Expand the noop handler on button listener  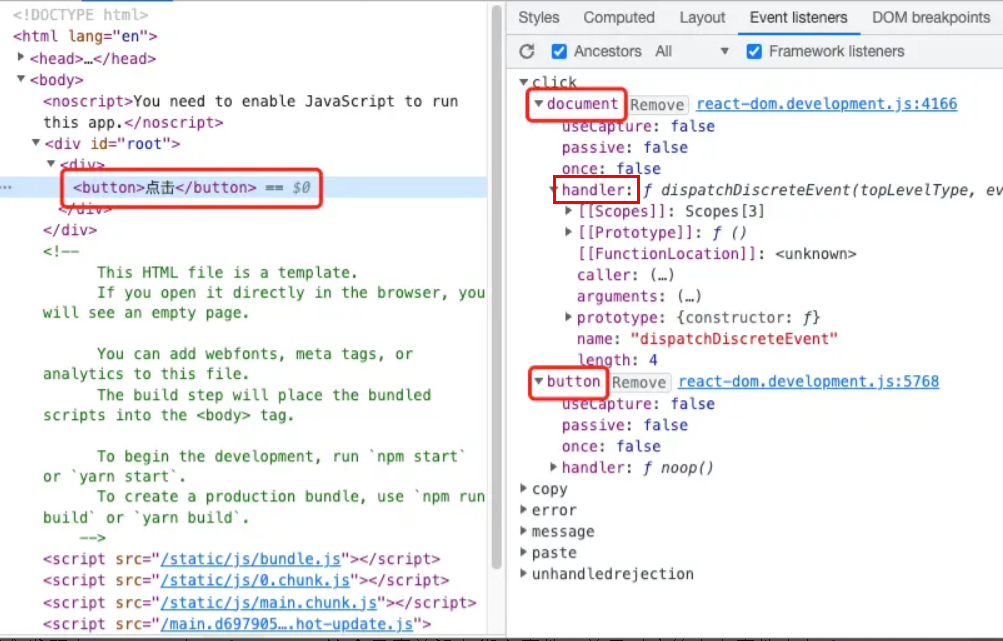[x=553, y=466]
